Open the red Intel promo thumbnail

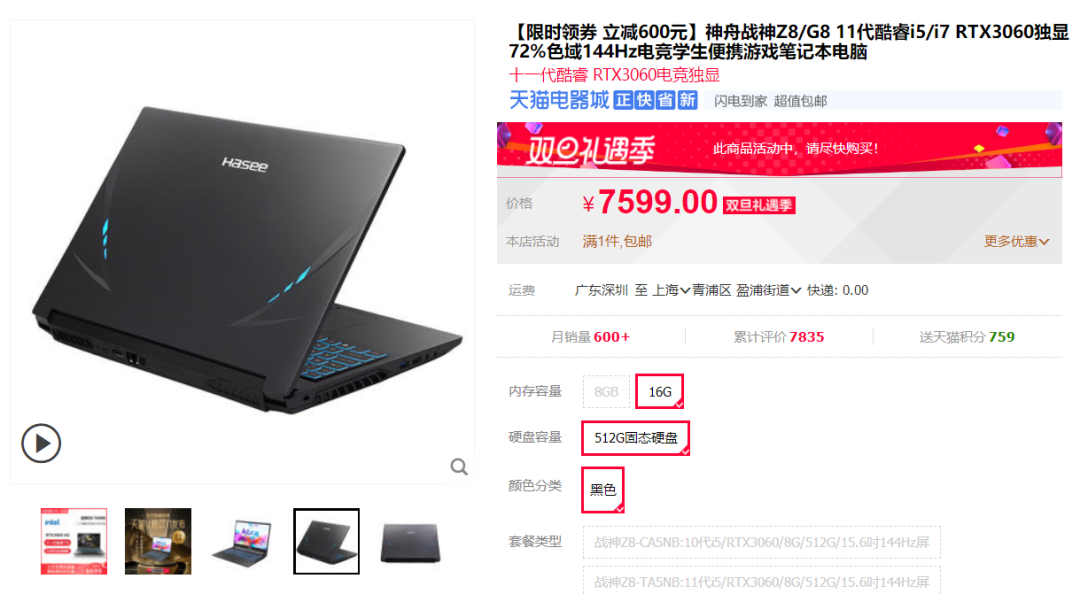coord(74,541)
